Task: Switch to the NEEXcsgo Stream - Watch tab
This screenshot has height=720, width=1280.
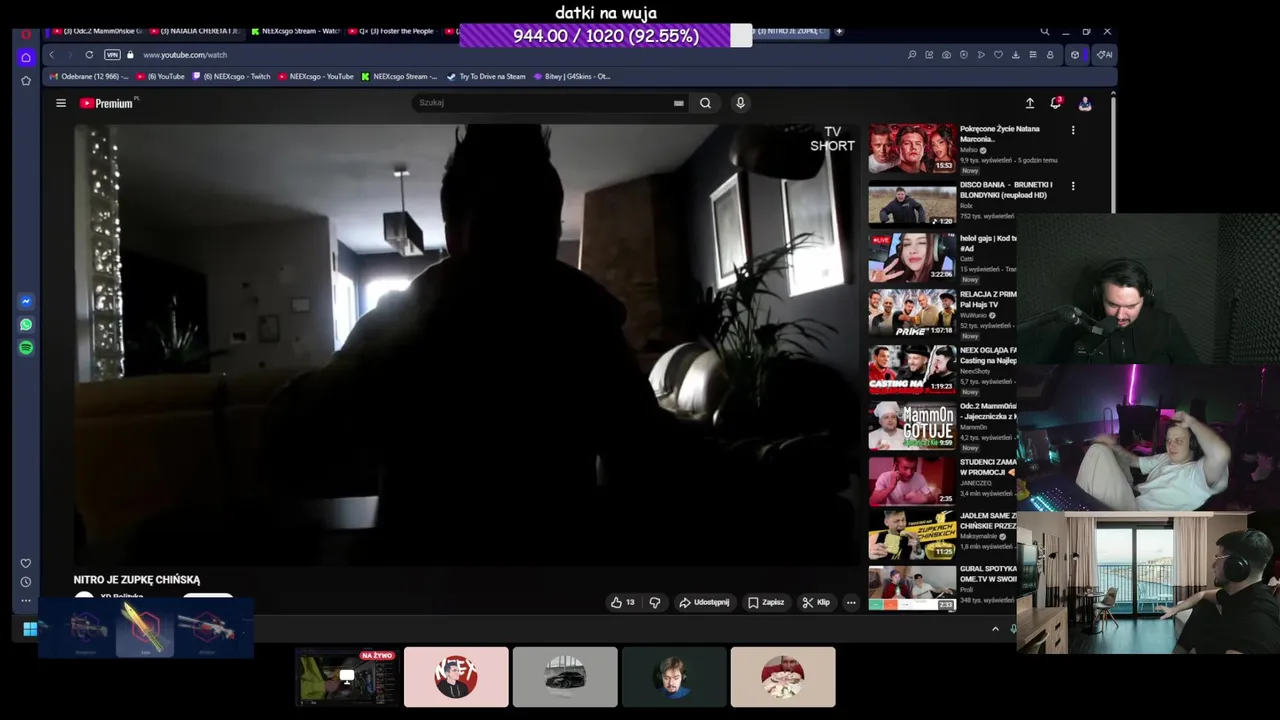Action: (x=296, y=31)
